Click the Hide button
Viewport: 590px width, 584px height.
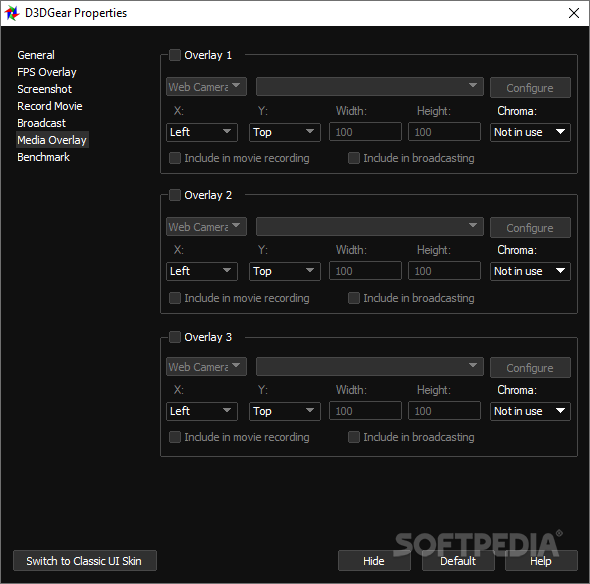[x=374, y=561]
